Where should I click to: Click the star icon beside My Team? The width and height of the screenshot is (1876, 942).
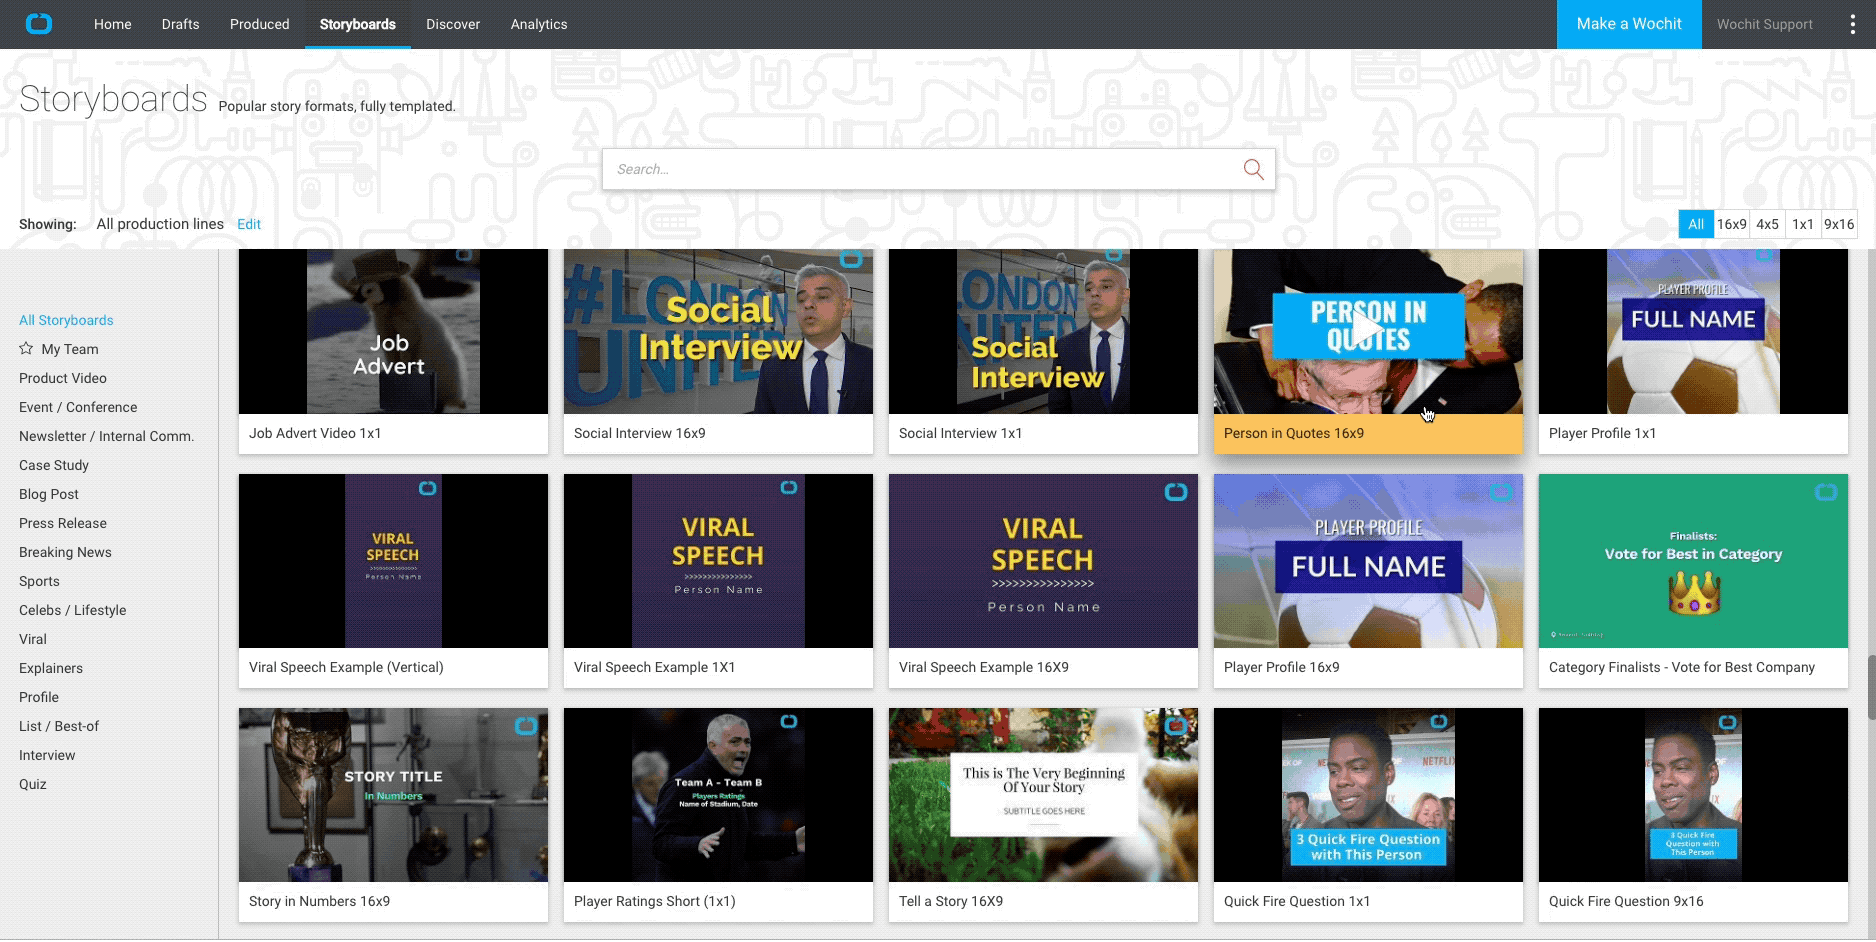click(26, 348)
